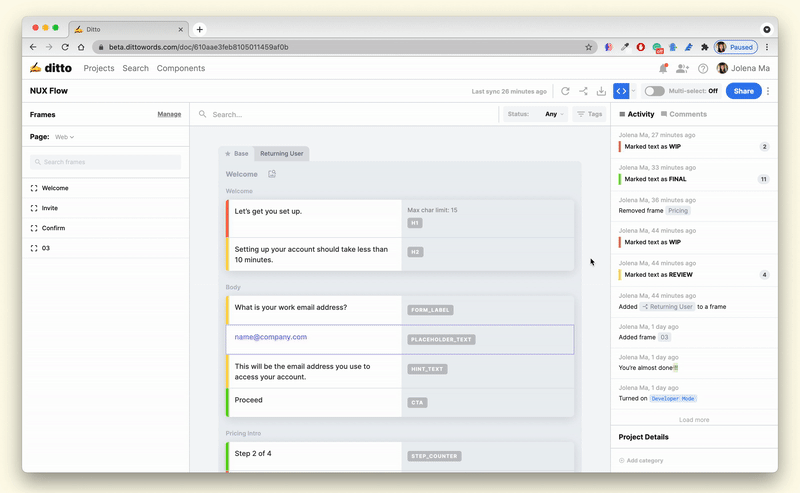
Task: Select the Returning User variant tab
Action: click(x=282, y=154)
